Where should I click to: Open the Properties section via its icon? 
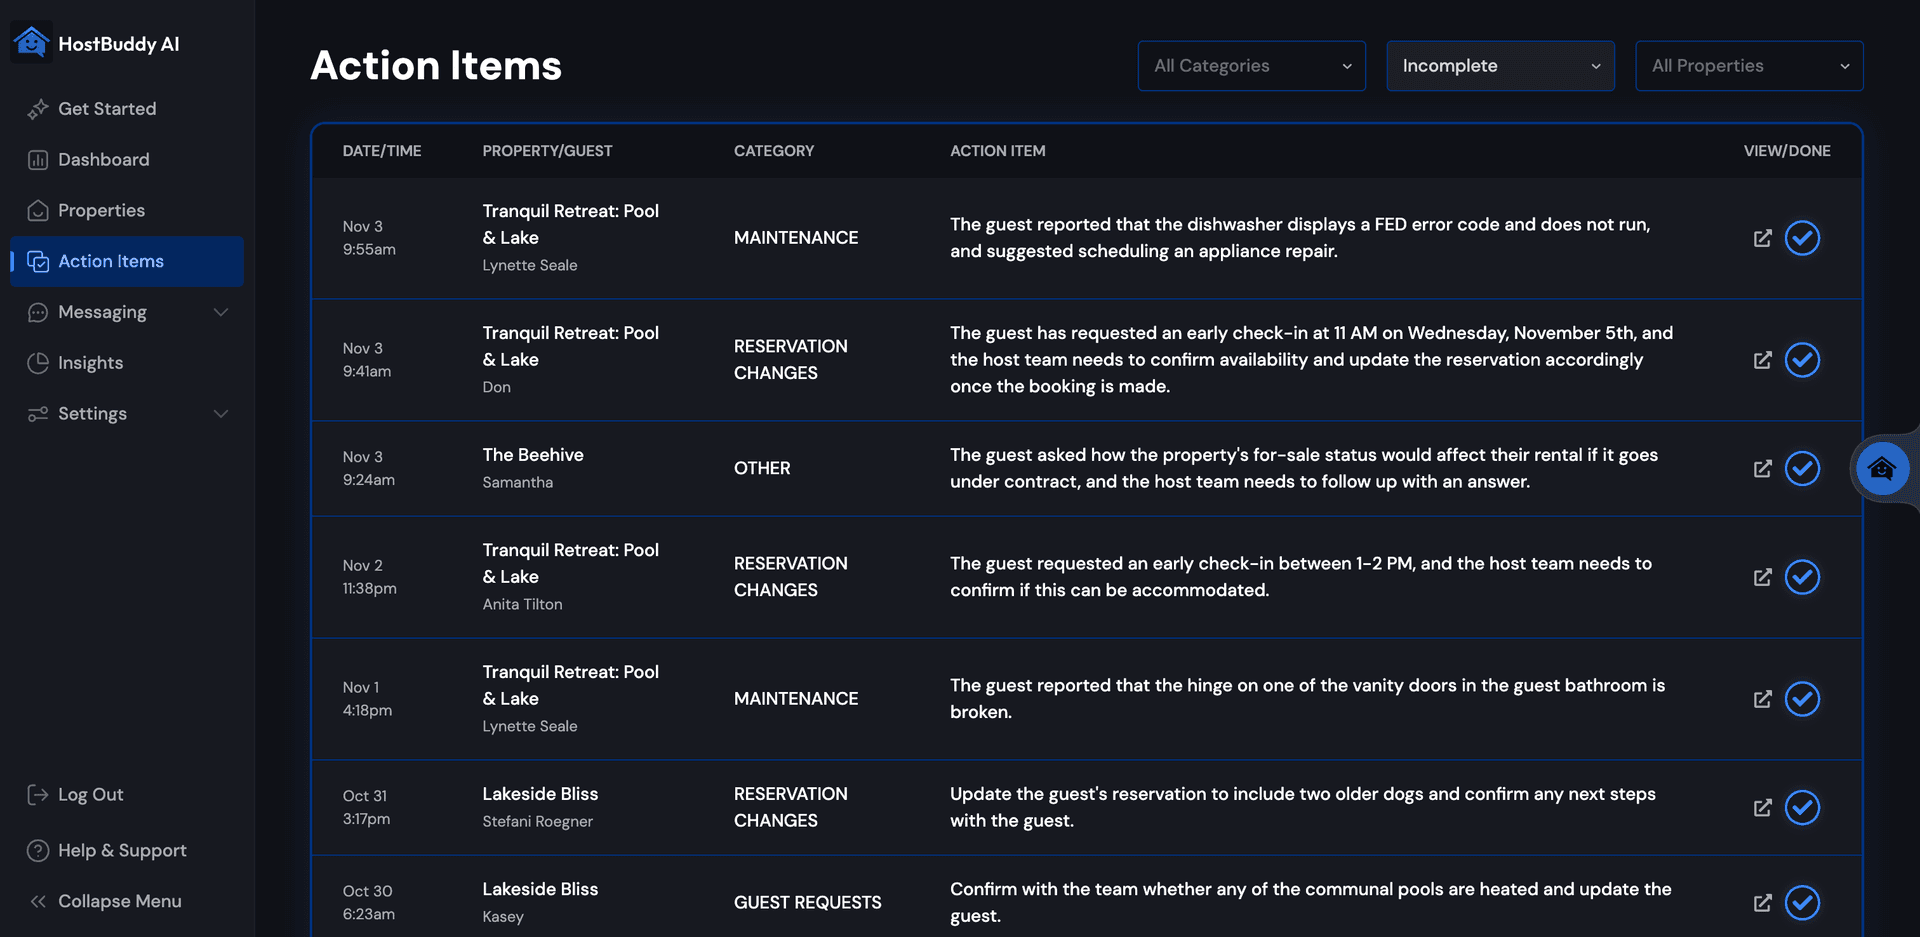(x=37, y=210)
